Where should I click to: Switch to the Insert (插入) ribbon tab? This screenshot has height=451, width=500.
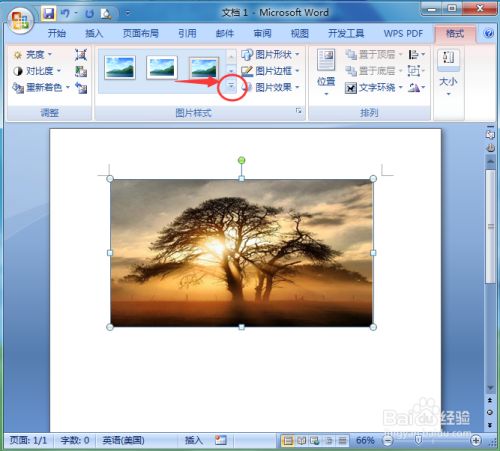(x=94, y=33)
